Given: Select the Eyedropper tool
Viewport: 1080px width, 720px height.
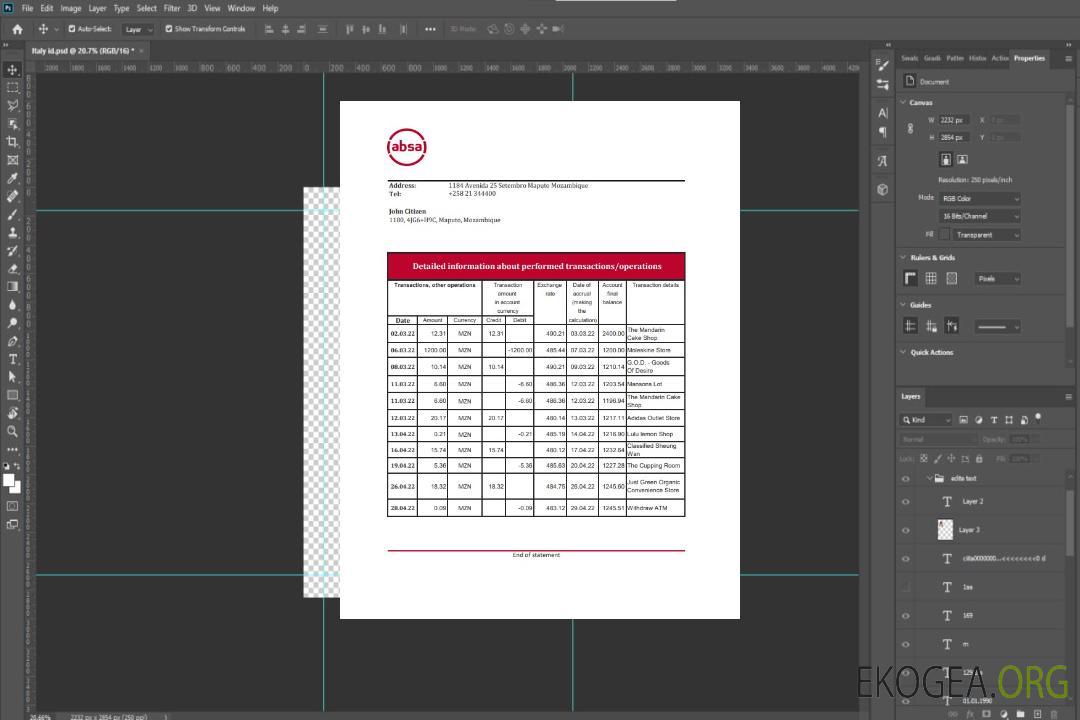Looking at the screenshot, I should pyautogui.click(x=13, y=178).
